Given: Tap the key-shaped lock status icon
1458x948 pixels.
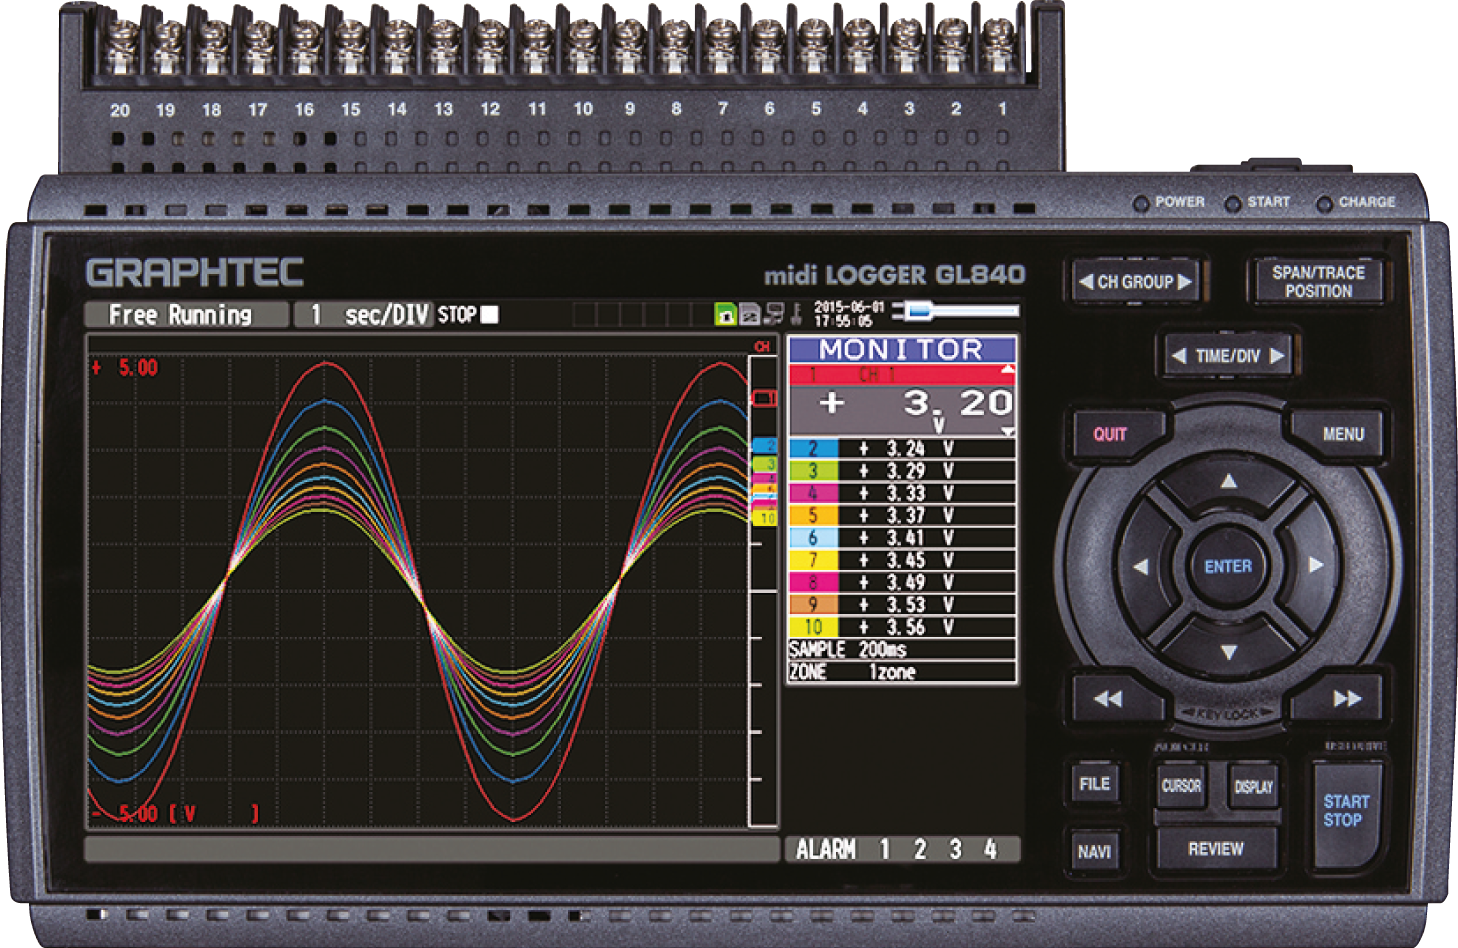Looking at the screenshot, I should click(x=796, y=314).
